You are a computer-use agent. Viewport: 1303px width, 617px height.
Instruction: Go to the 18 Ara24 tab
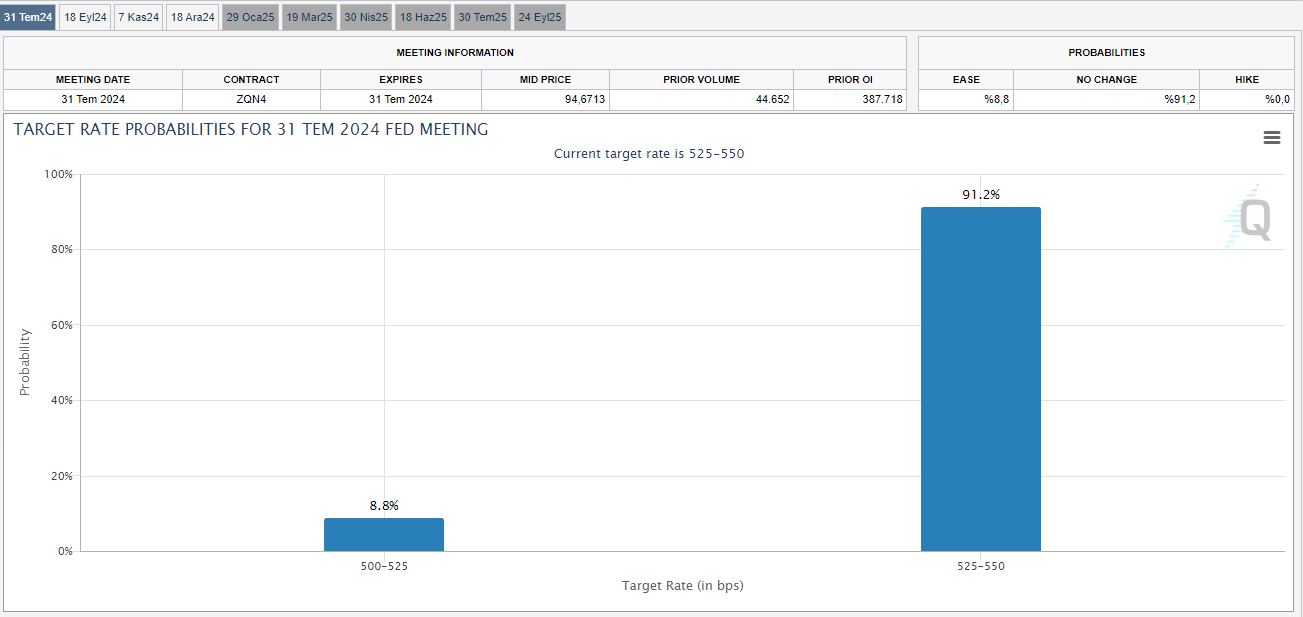(192, 17)
